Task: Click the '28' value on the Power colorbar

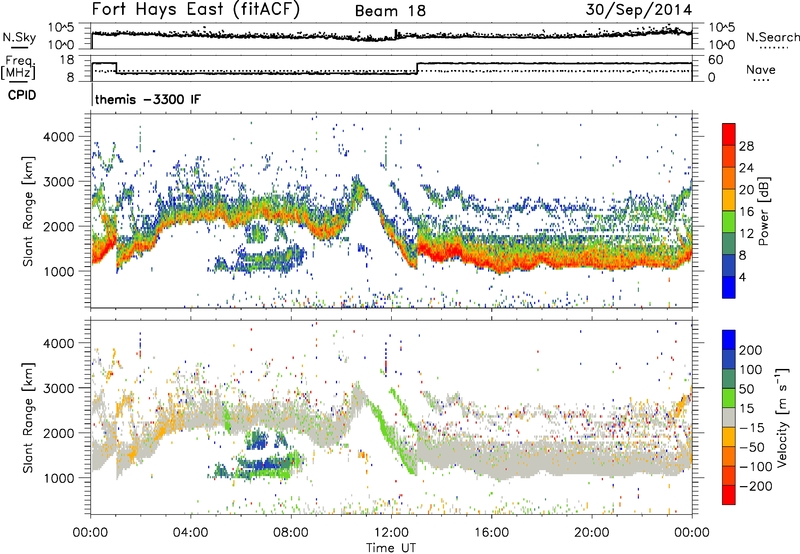Action: coord(746,146)
